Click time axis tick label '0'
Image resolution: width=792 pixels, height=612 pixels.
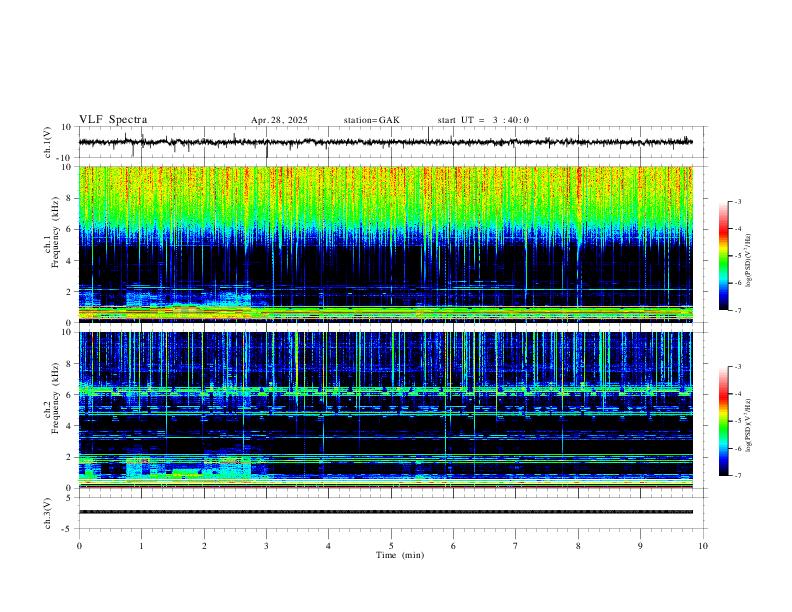[x=79, y=546]
